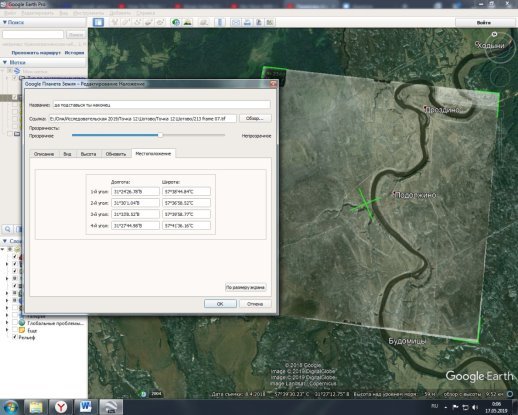This screenshot has height=415, width=518.
Task: Collapse the Поиск panel triangle
Action: [x=5, y=22]
